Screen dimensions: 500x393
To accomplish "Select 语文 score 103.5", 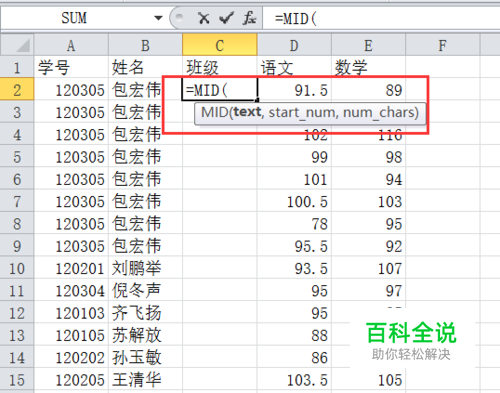I will [x=294, y=380].
